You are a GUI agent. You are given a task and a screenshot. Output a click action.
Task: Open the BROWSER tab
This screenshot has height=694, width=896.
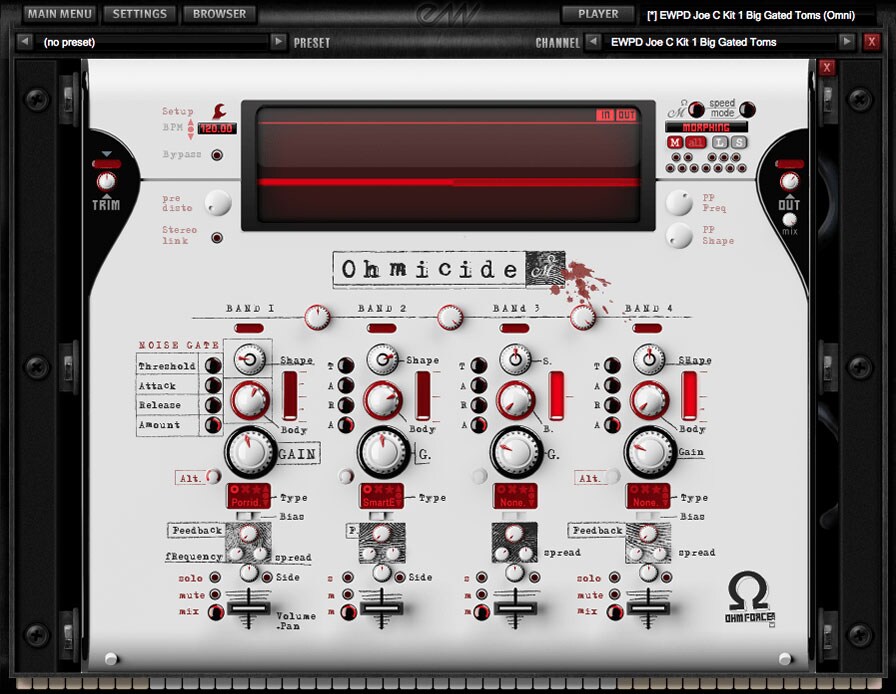tap(219, 14)
